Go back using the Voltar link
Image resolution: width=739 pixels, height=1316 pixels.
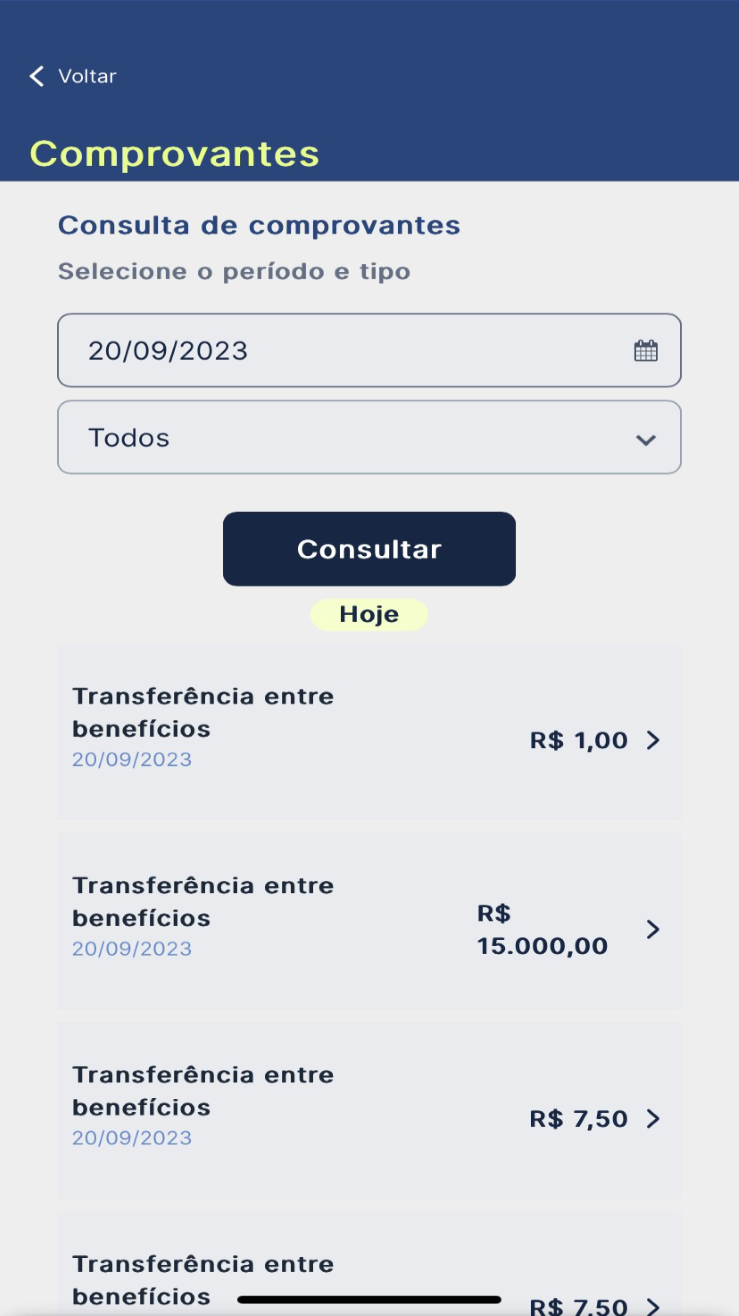(x=87, y=76)
